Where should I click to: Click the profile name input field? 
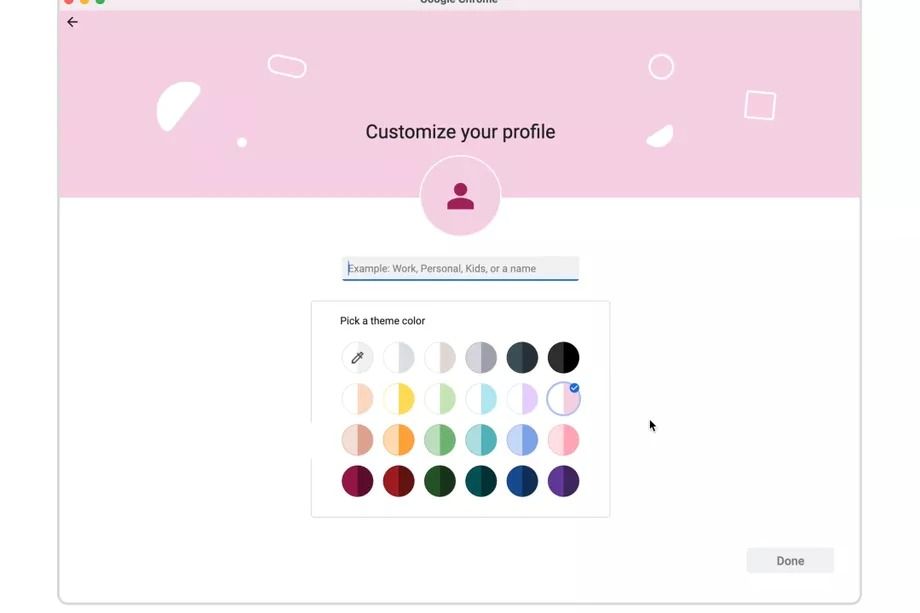click(460, 268)
